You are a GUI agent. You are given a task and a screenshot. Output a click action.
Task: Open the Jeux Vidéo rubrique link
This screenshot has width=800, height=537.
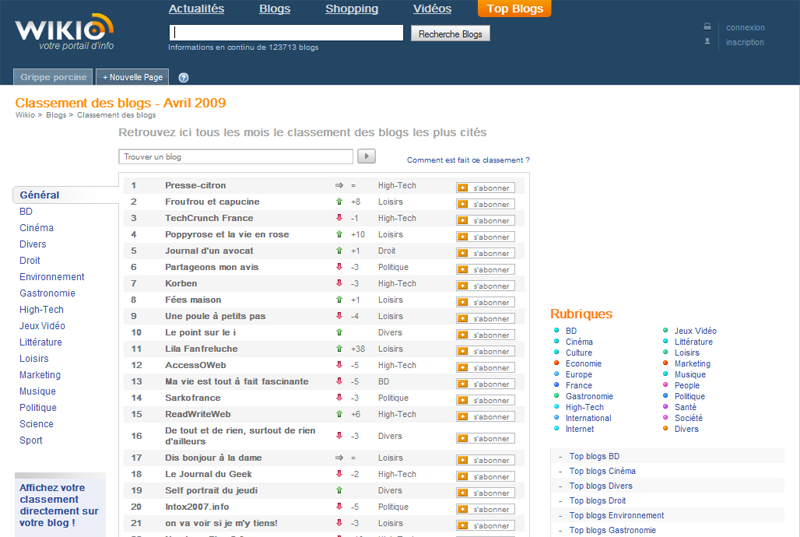point(695,331)
